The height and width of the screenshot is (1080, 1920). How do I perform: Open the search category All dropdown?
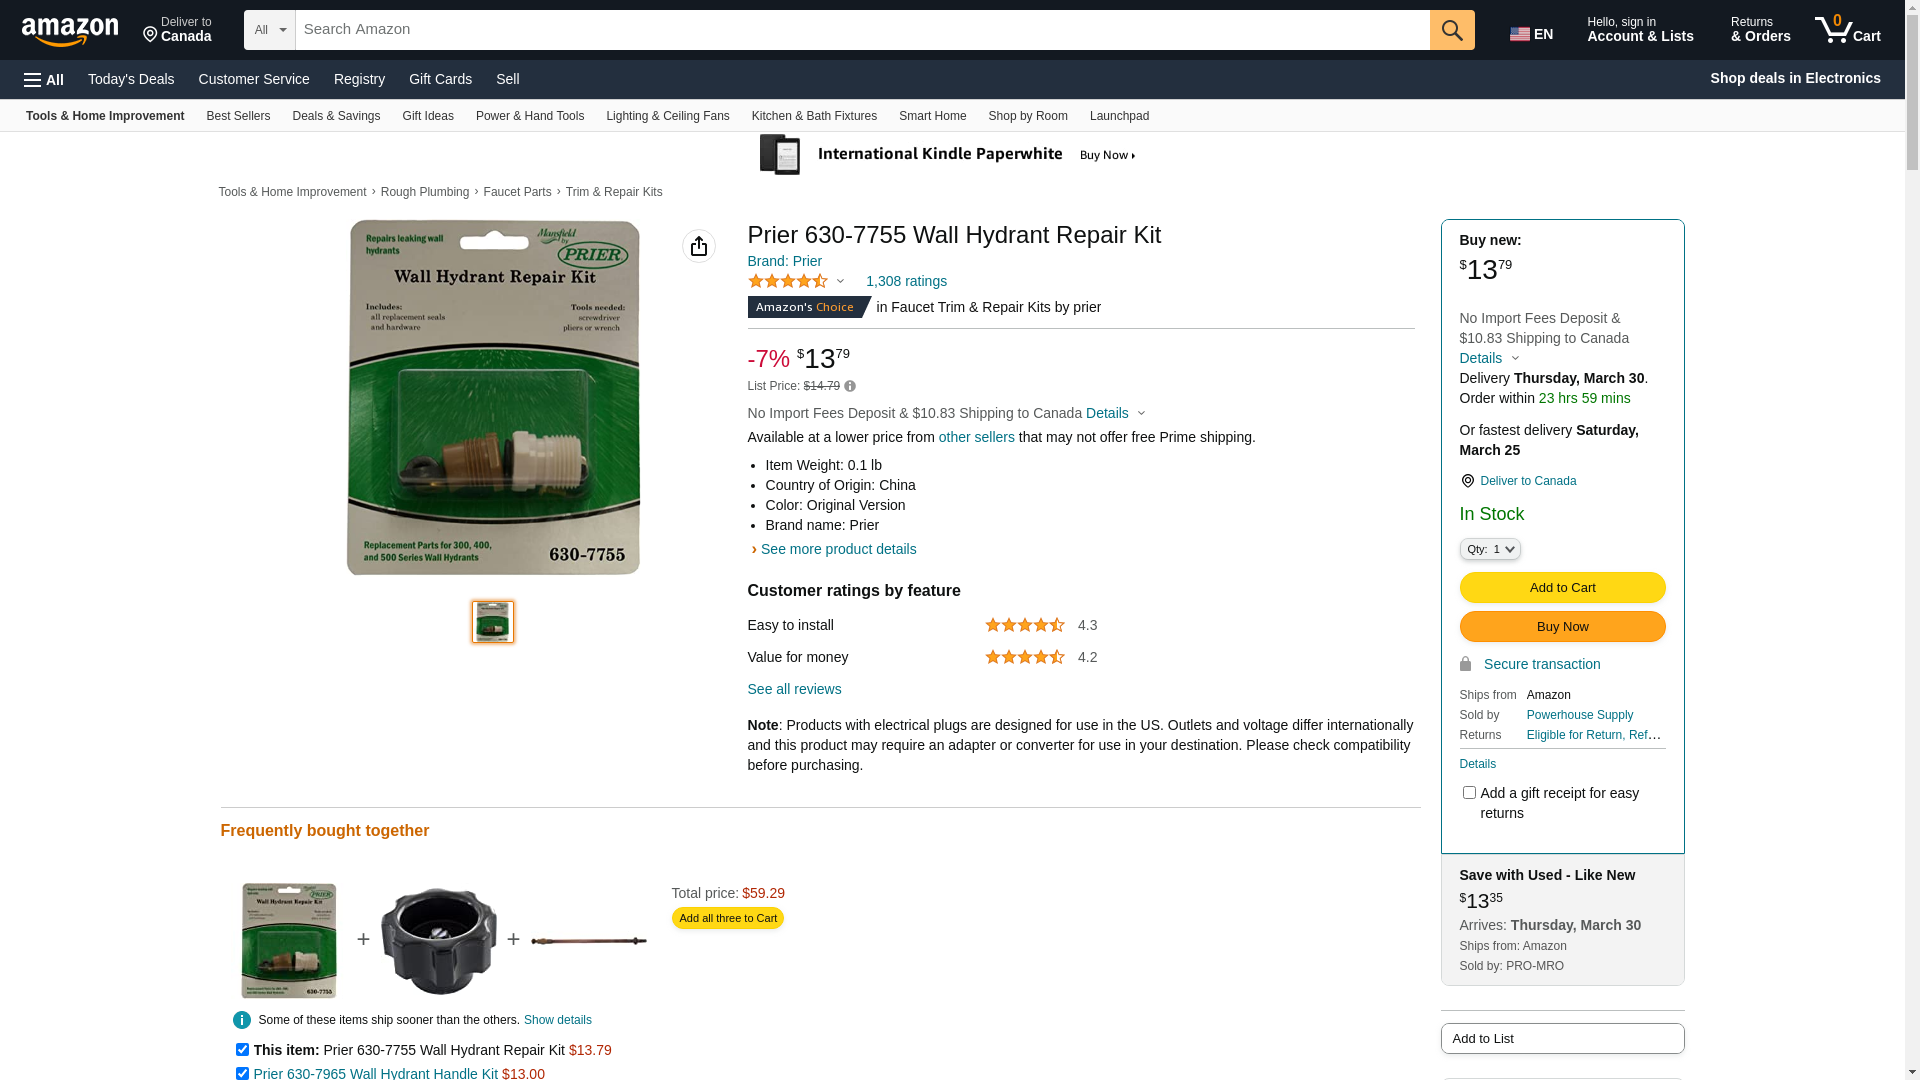270,30
